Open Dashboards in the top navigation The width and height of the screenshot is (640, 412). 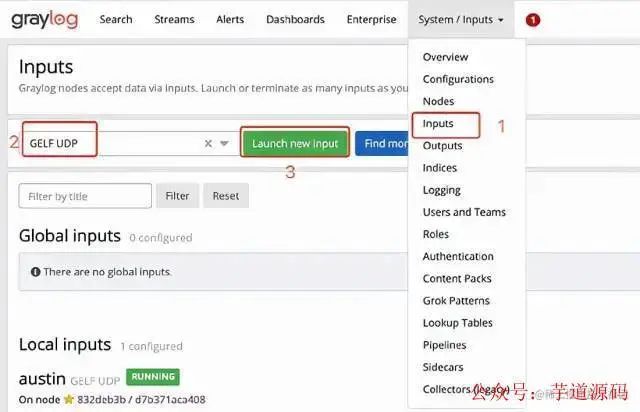[296, 20]
